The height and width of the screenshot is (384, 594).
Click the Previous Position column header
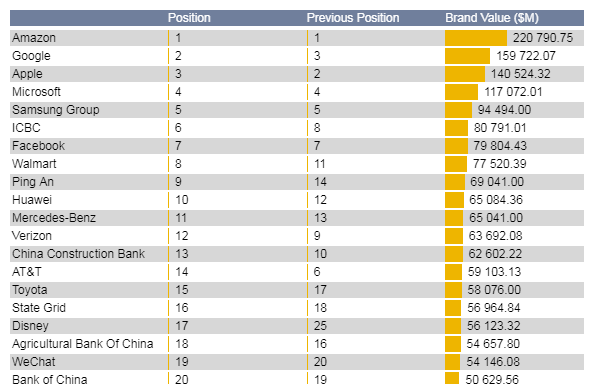tap(353, 18)
